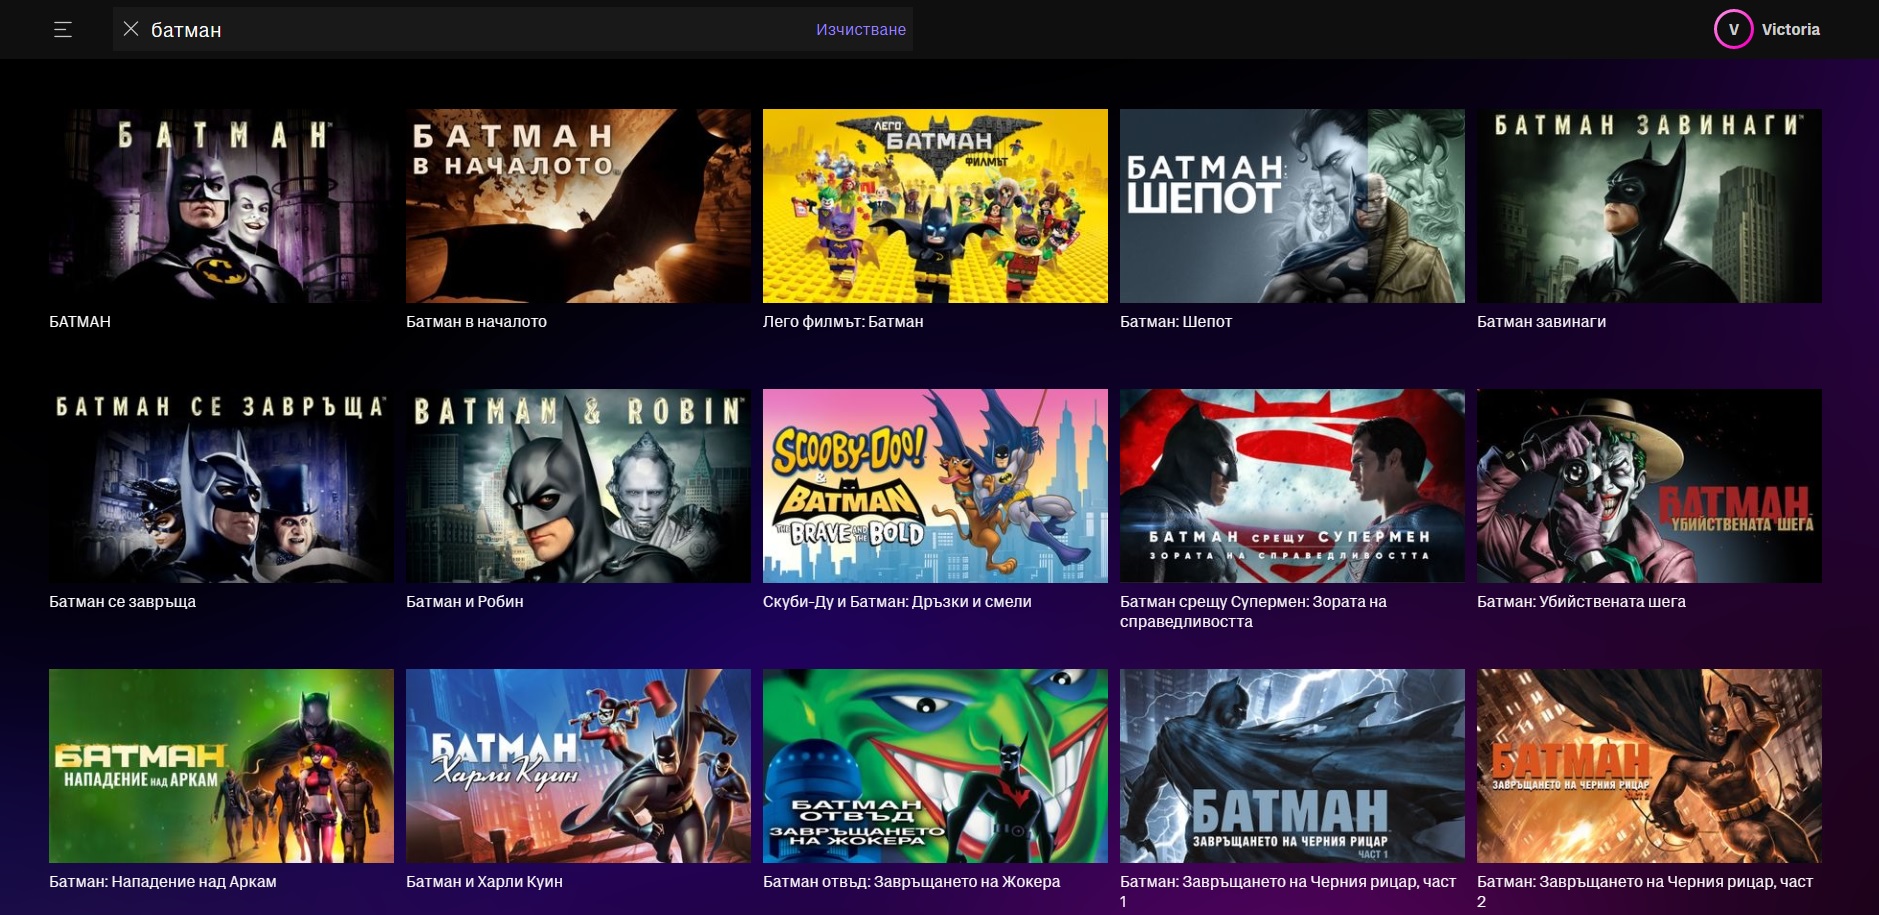Viewport: 1879px width, 915px height.
Task: Click Завръщането на Черния рицар, част 1 title
Action: click(1288, 892)
